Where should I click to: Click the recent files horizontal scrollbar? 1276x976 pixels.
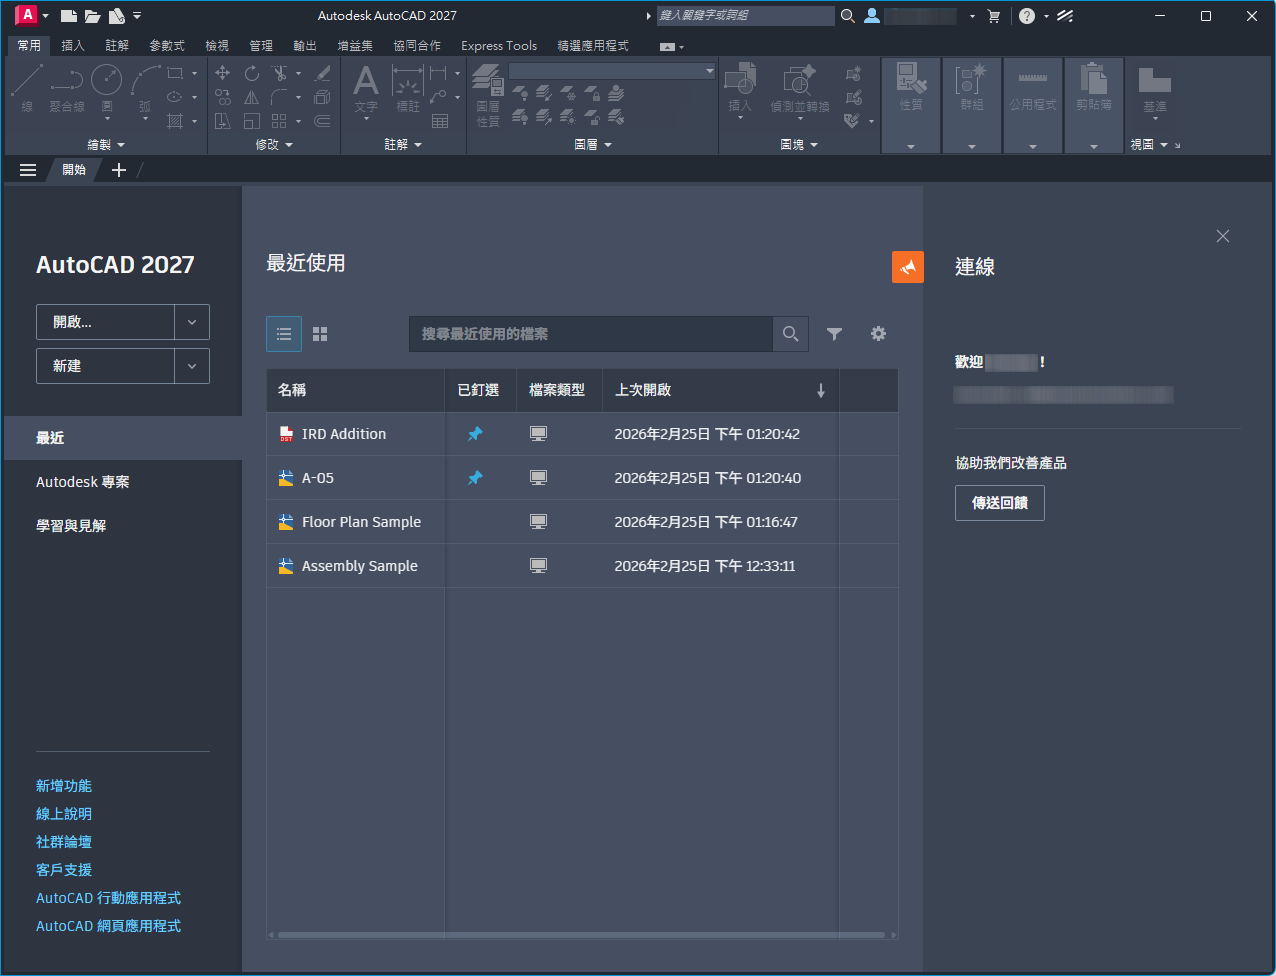(x=582, y=935)
